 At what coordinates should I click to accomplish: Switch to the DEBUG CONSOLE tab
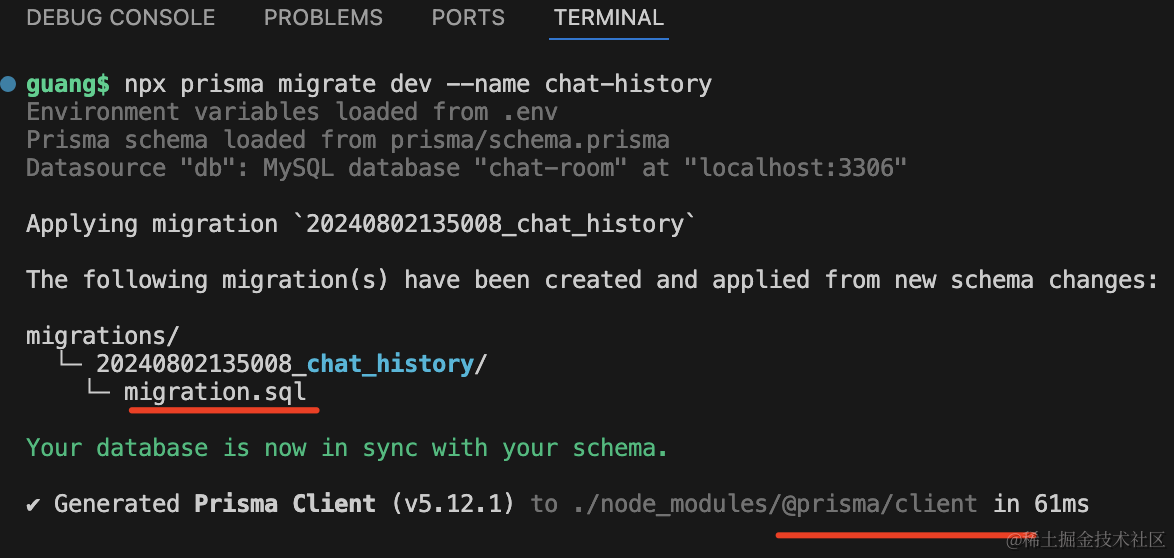coord(121,18)
